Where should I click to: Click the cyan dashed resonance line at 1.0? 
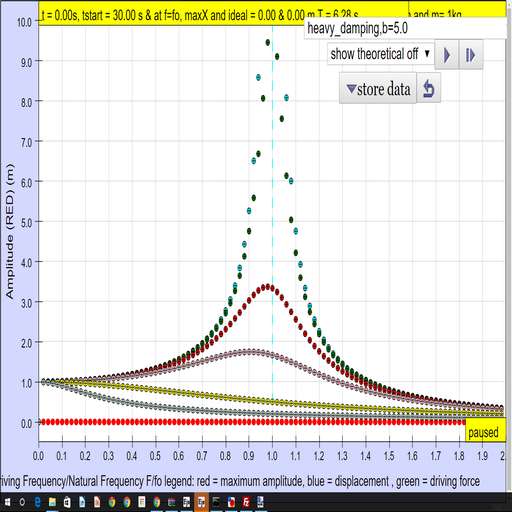coord(272,233)
